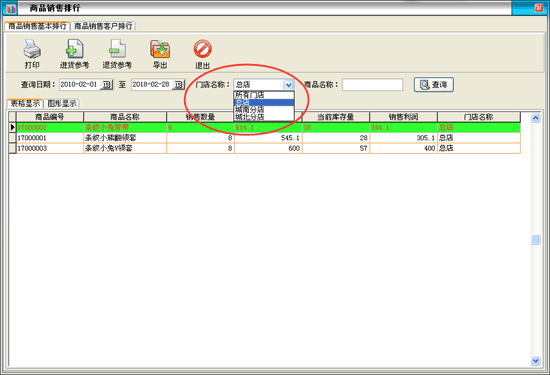Image resolution: width=550 pixels, height=375 pixels.
Task: Select the 退货参考 toolbar icon
Action: pos(117,49)
